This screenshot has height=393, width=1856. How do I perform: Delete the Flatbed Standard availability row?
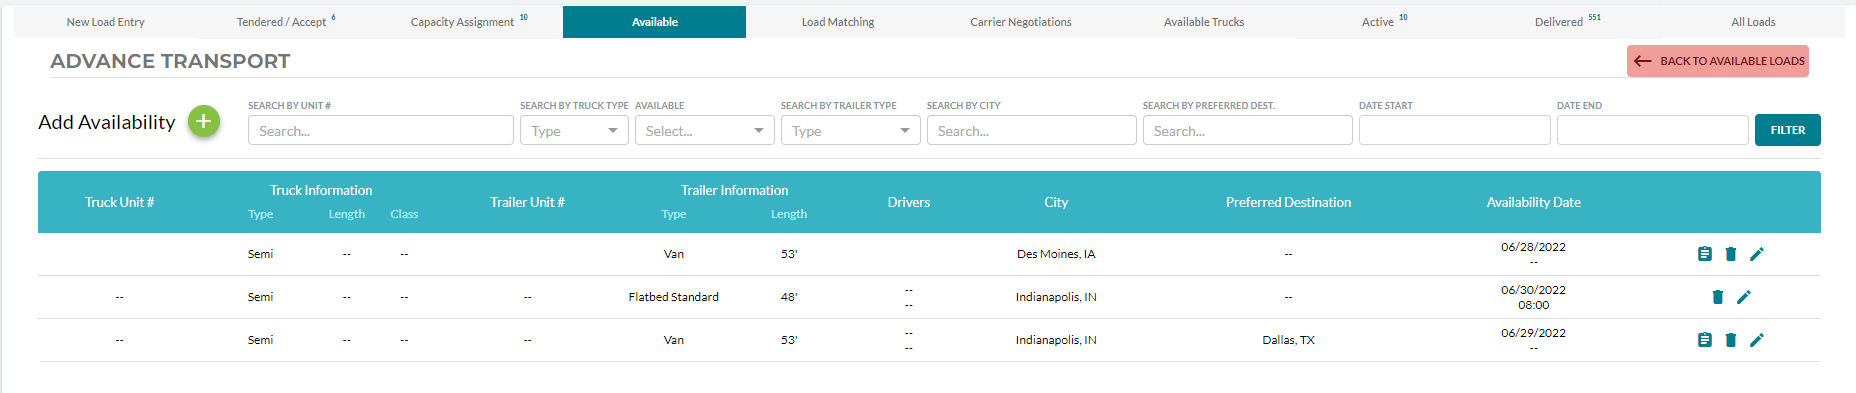pyautogui.click(x=1718, y=297)
